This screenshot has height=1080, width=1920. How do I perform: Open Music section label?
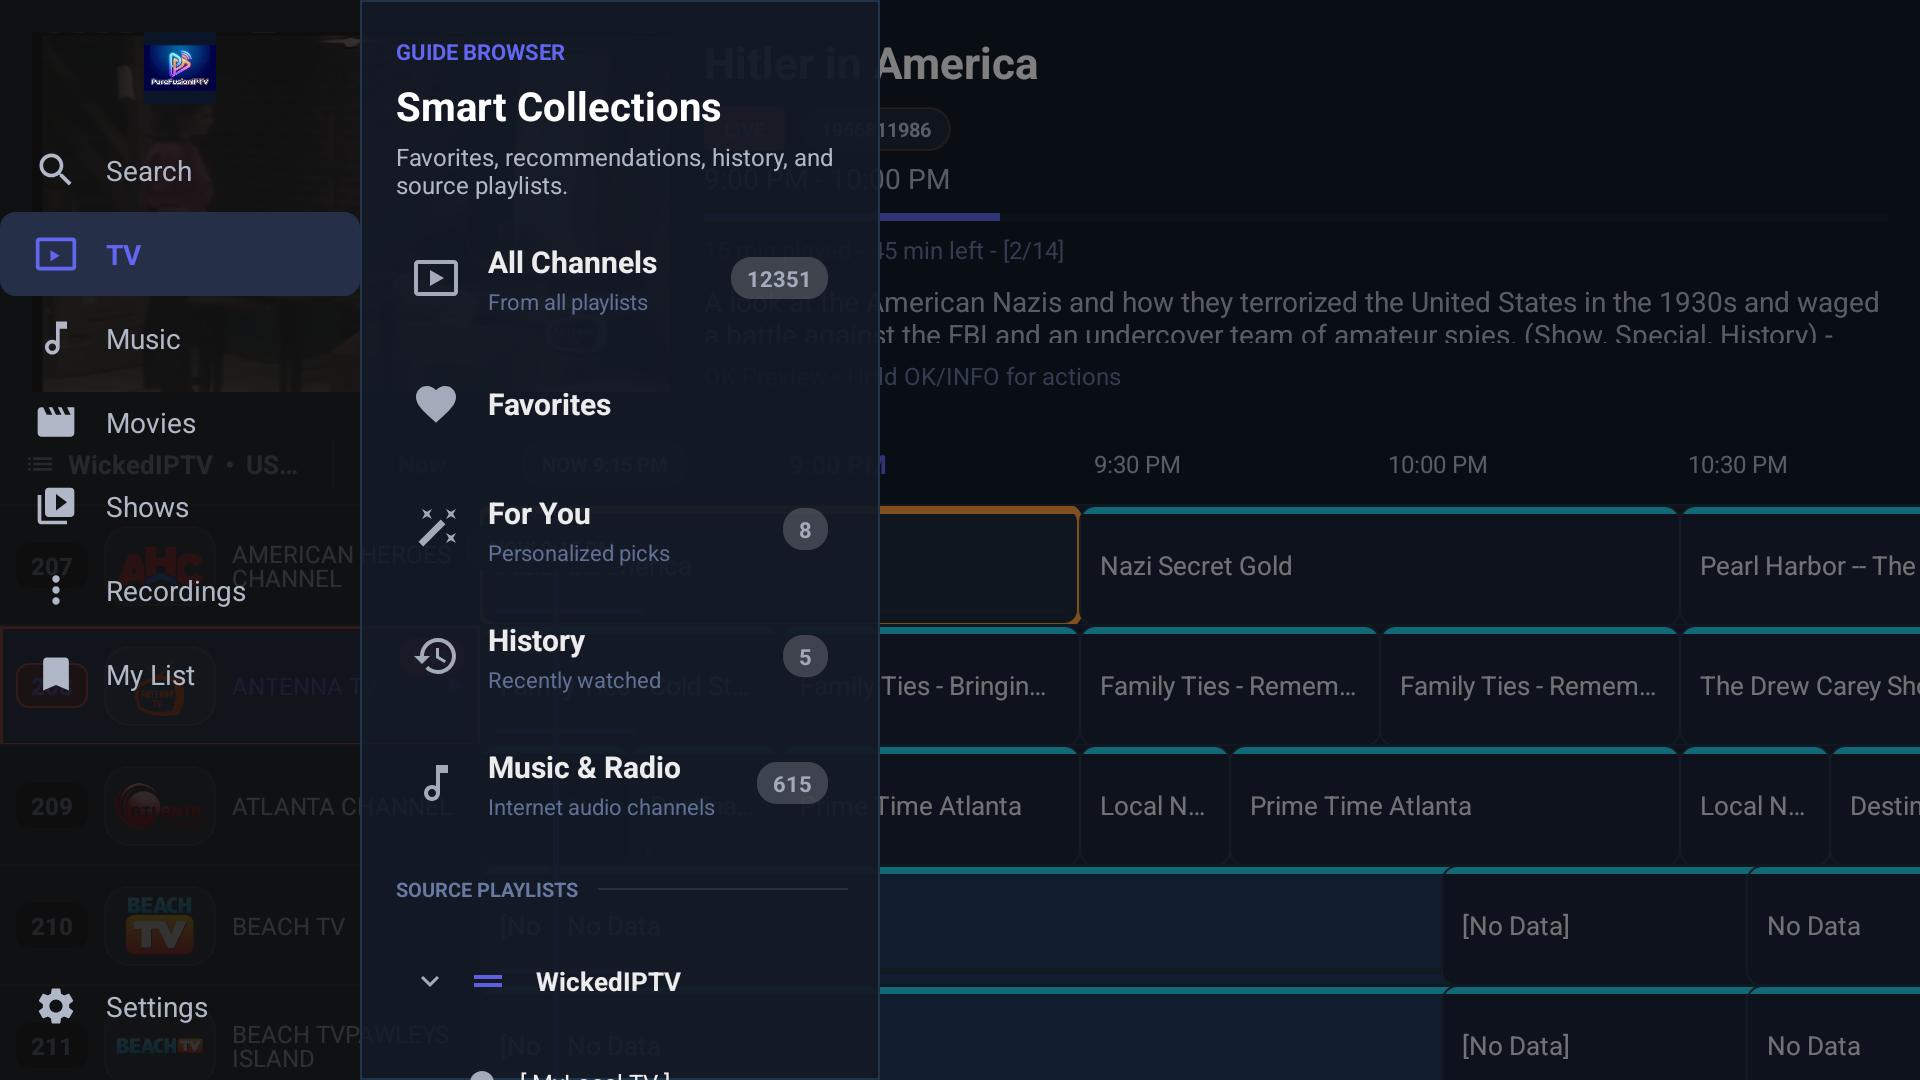click(x=143, y=340)
